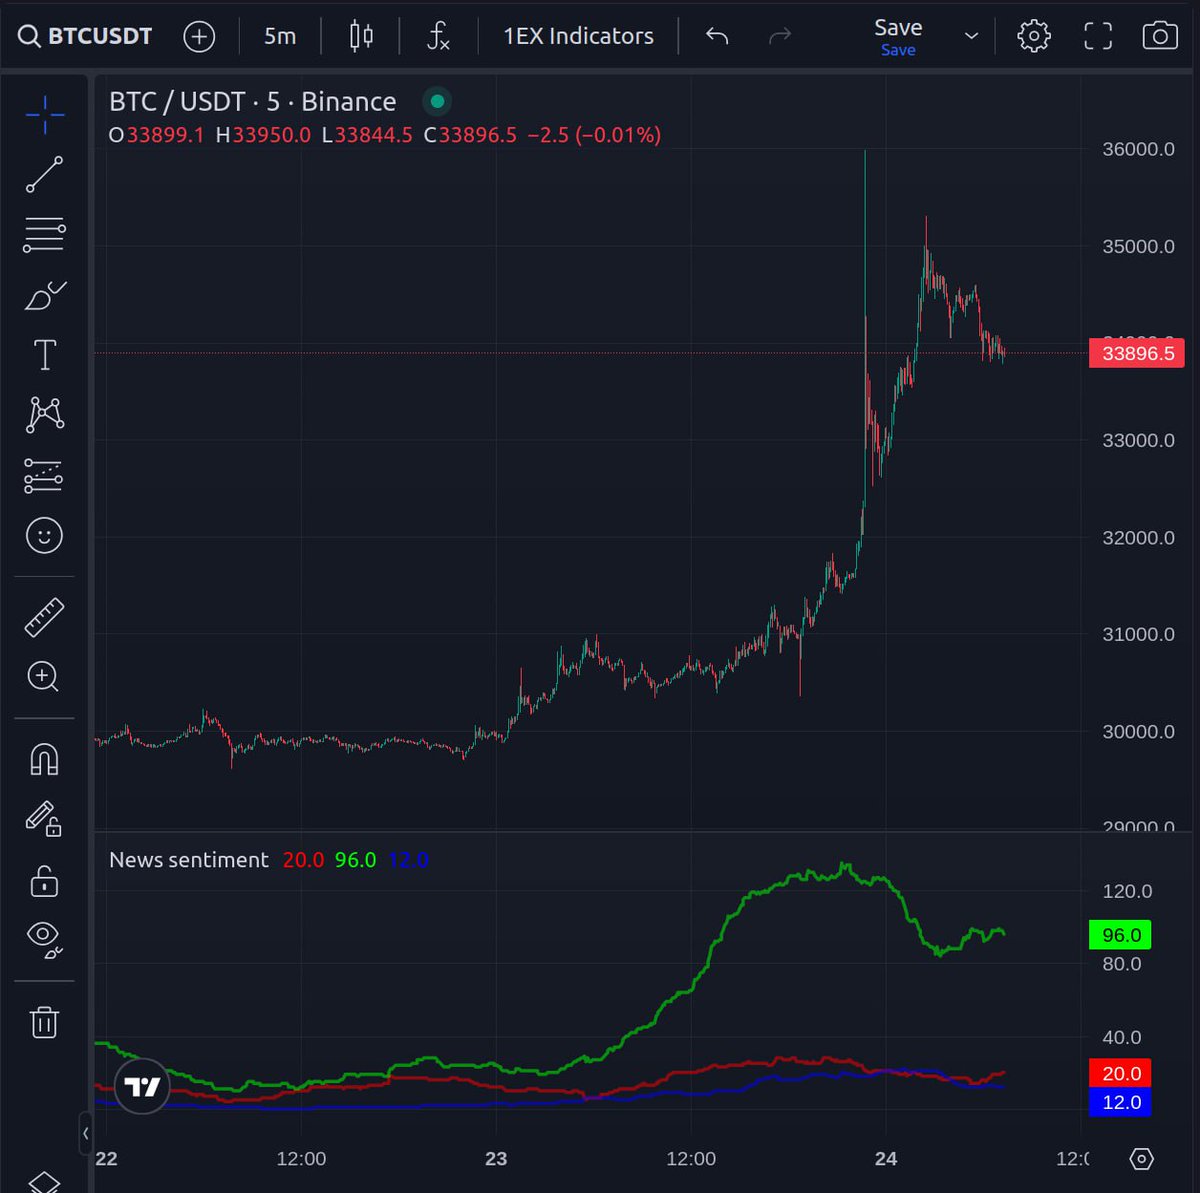Select the measure ruler tool
The width and height of the screenshot is (1200, 1193).
(44, 615)
